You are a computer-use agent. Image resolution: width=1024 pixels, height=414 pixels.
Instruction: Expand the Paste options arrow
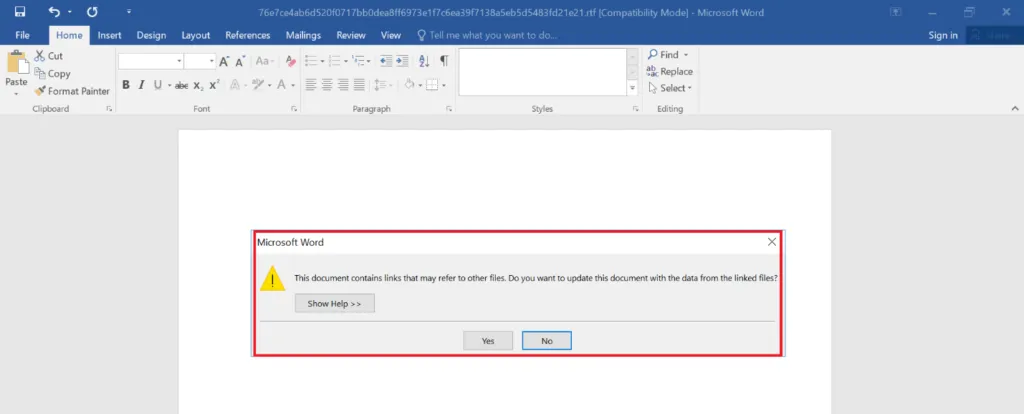[16, 93]
